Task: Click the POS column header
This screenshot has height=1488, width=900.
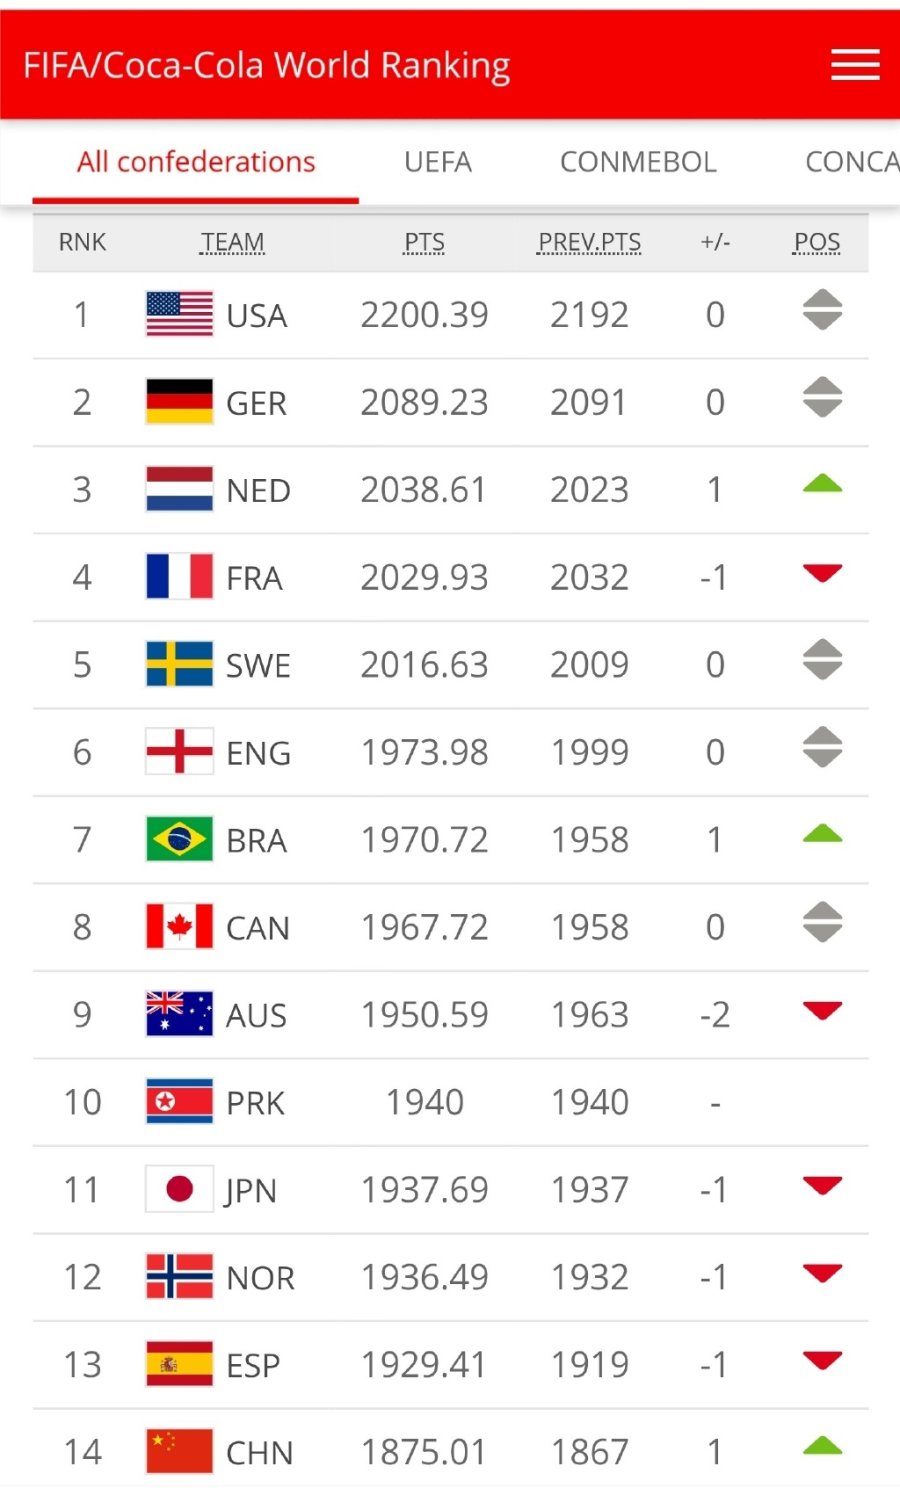Action: [817, 242]
